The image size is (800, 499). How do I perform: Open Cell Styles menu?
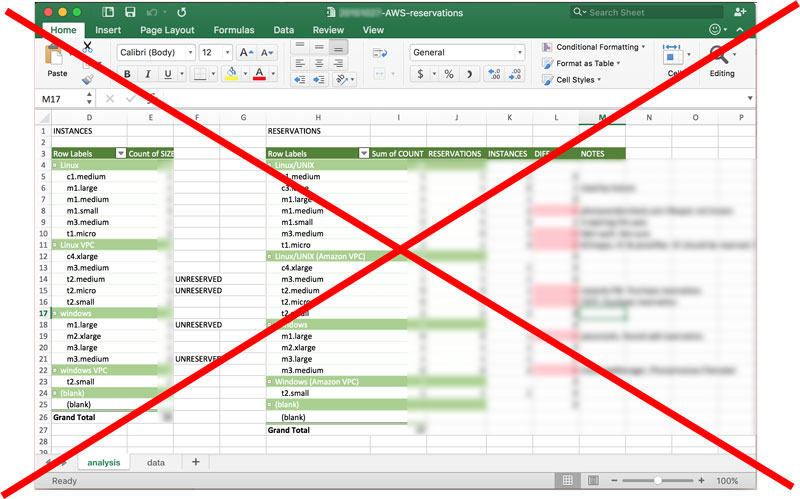[x=571, y=80]
